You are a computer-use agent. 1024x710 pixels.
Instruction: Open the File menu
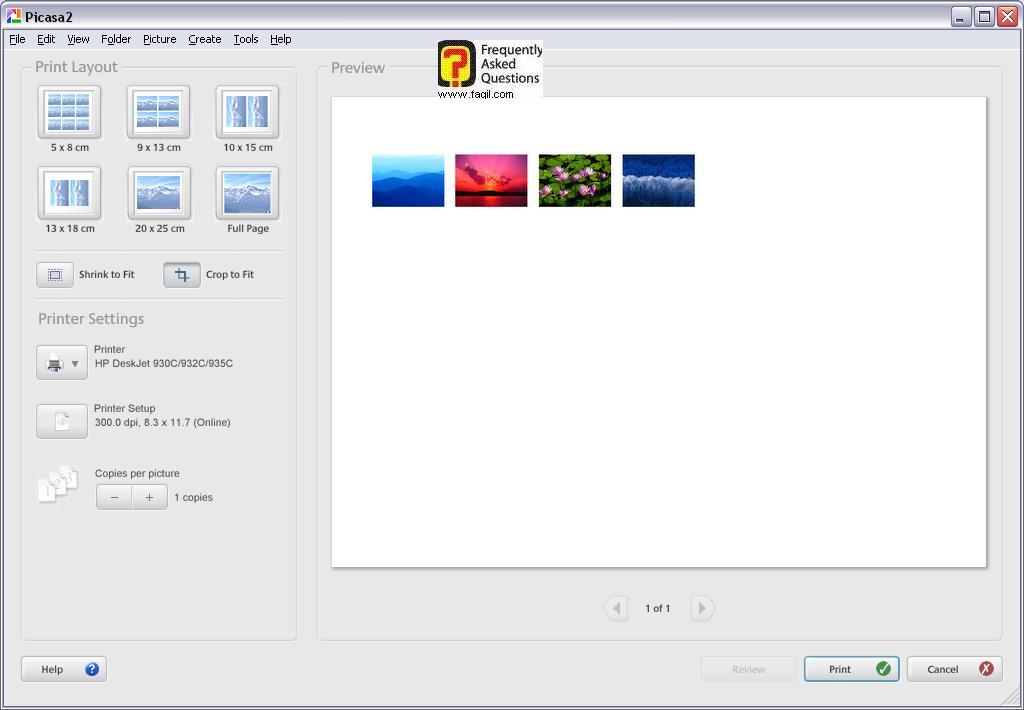[17, 39]
